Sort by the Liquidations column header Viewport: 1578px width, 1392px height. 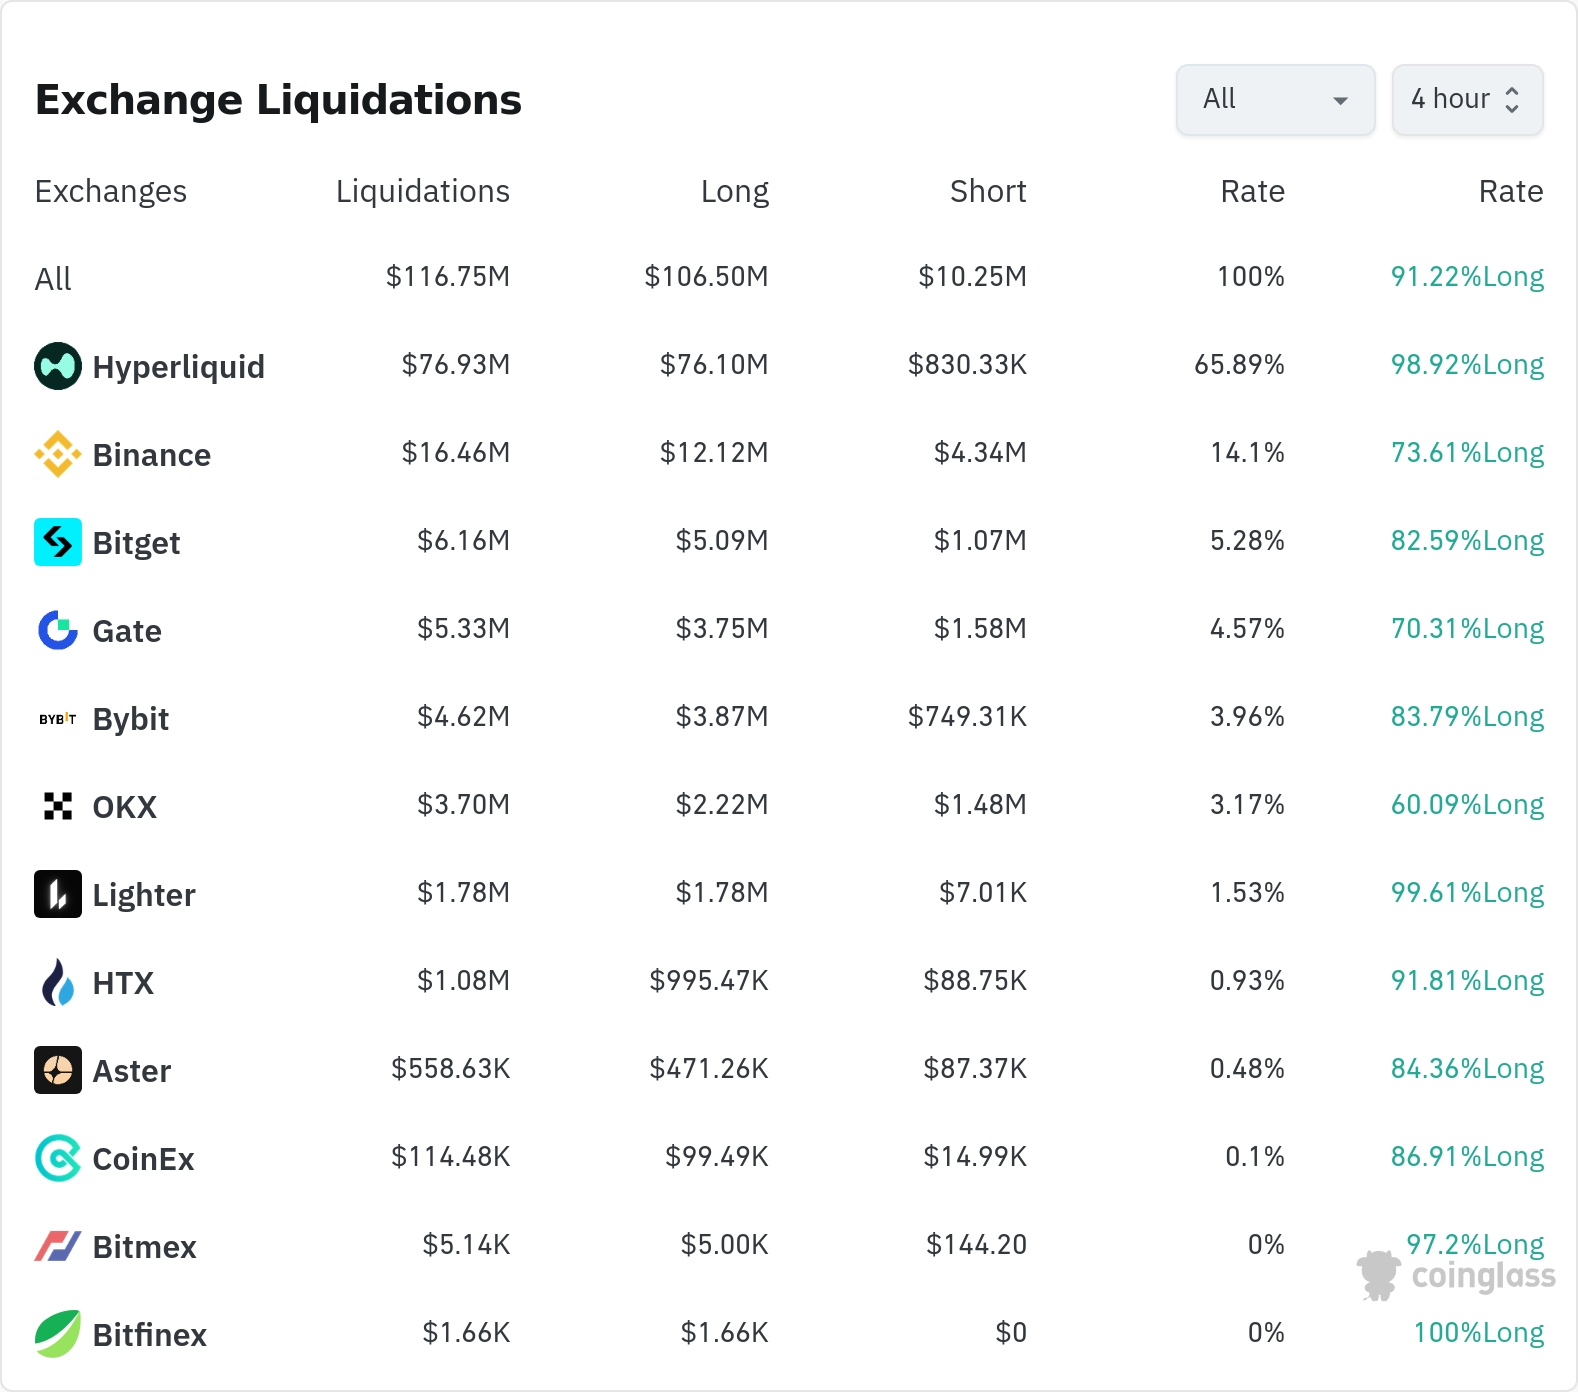(x=422, y=191)
